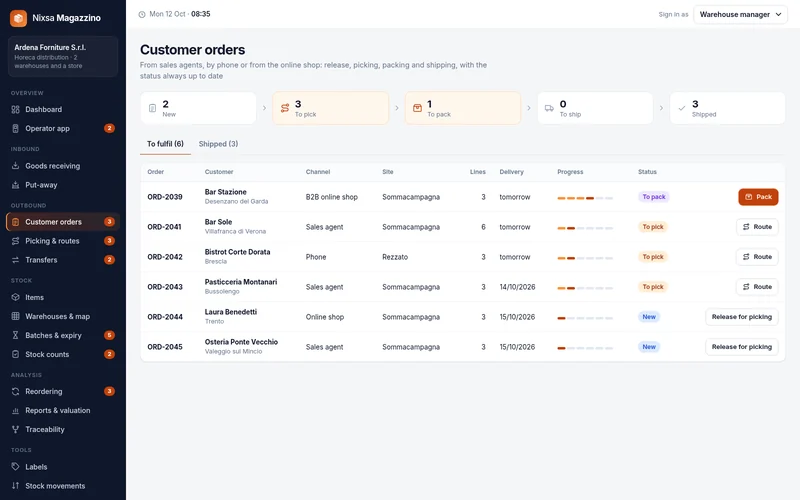
Task: Click the truck icon on To ship card
Action: pyautogui.click(x=549, y=108)
